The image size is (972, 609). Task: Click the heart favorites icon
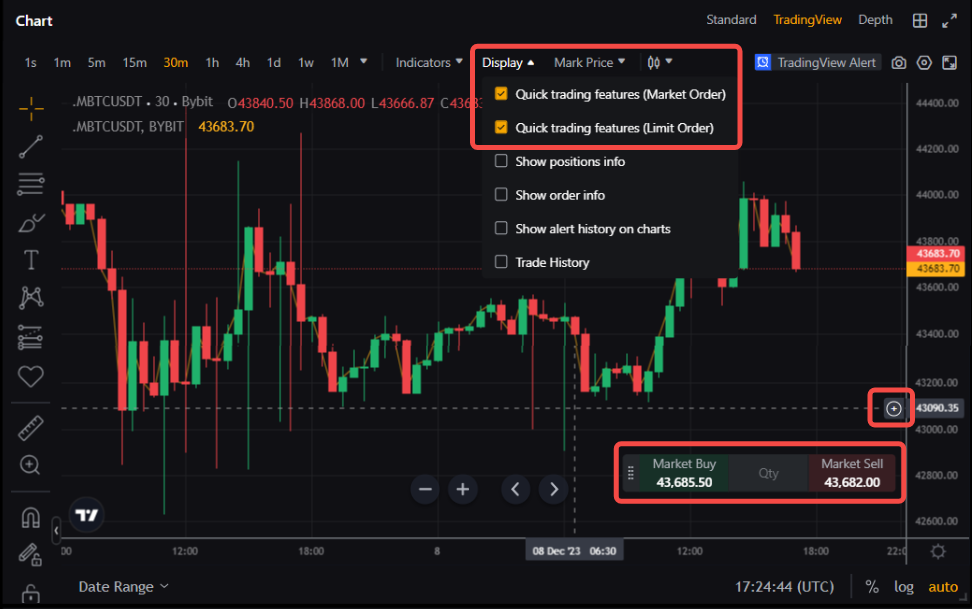point(31,376)
